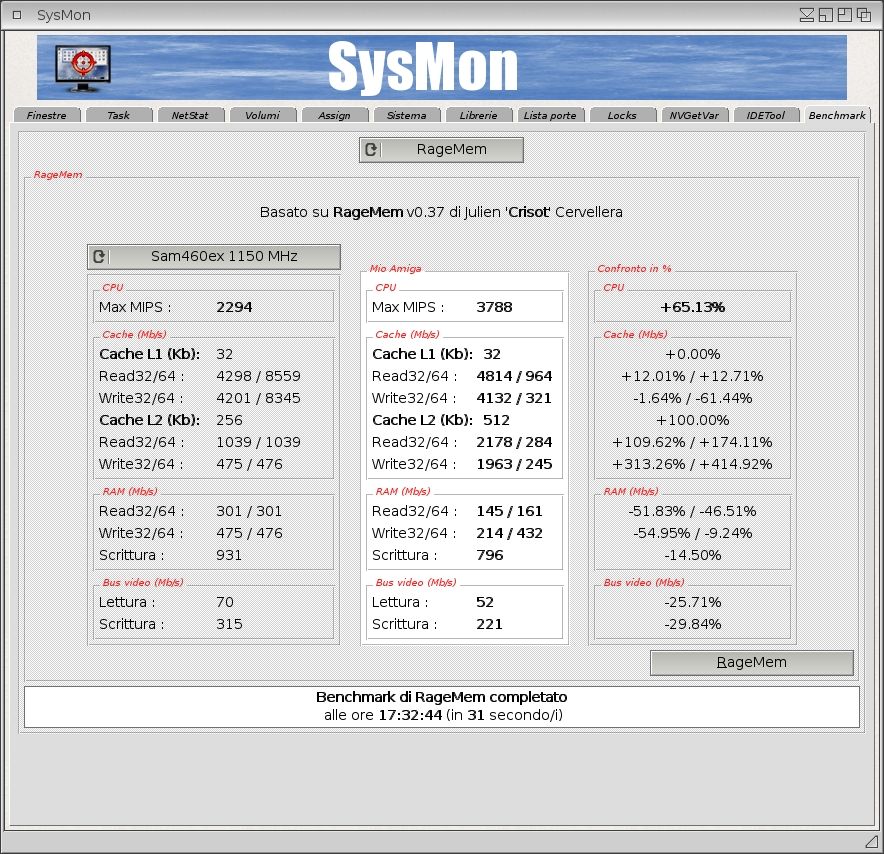Open the Task tab

(119, 116)
